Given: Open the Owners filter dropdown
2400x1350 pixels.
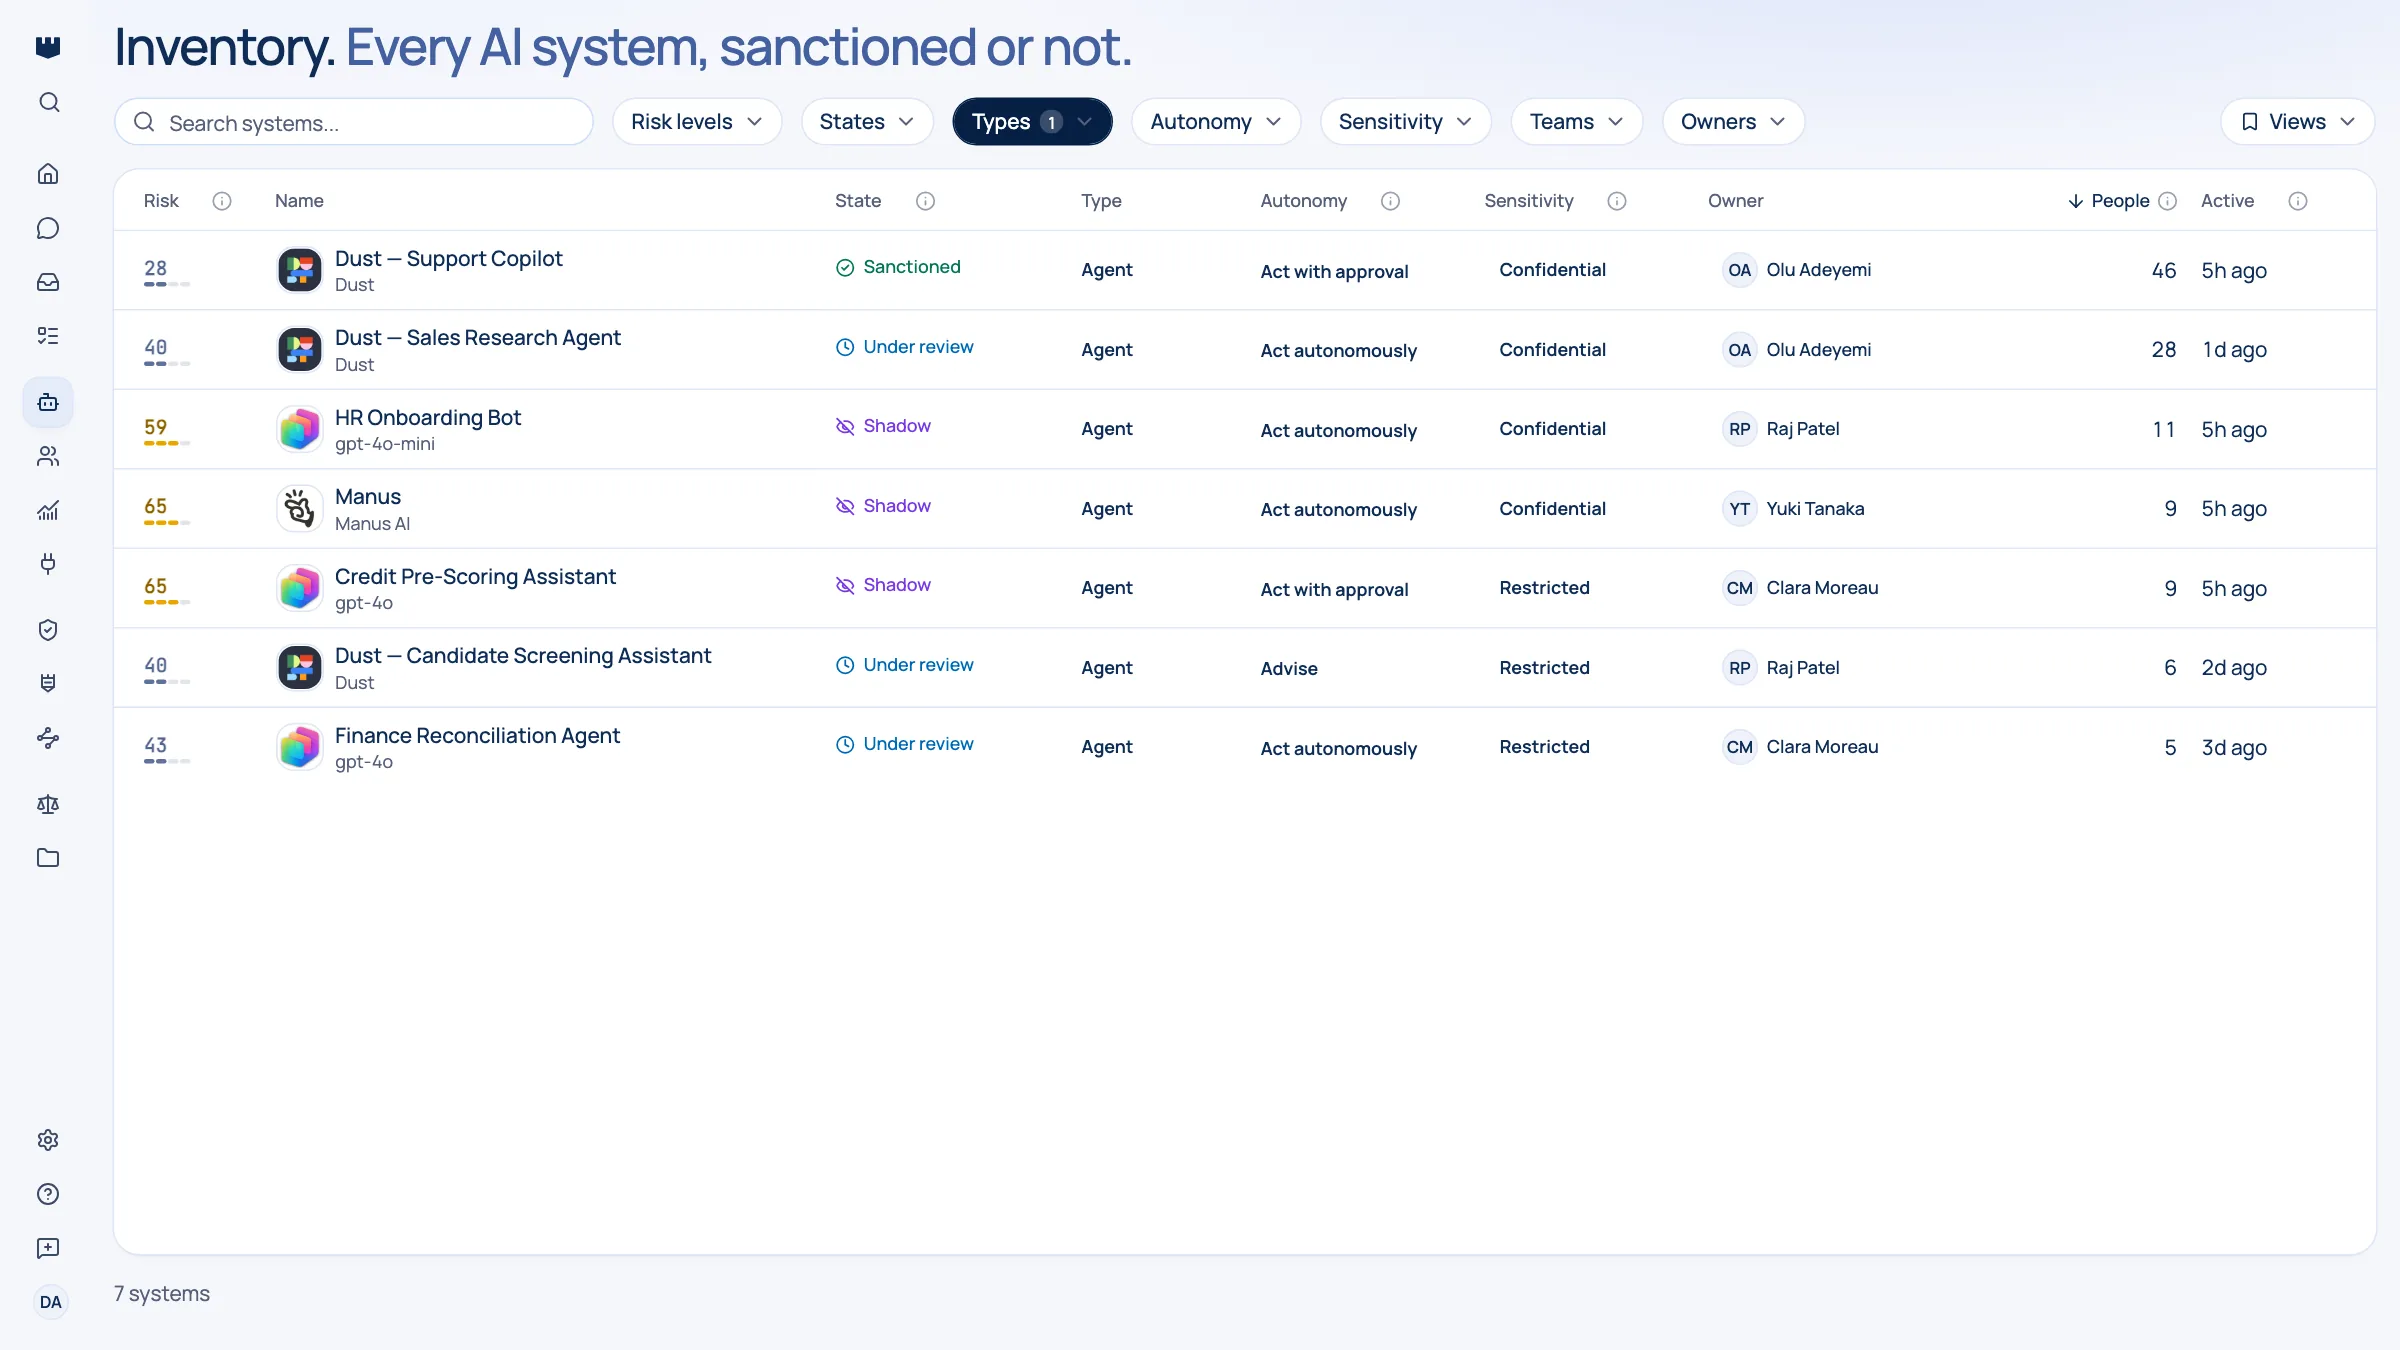Looking at the screenshot, I should tap(1733, 122).
